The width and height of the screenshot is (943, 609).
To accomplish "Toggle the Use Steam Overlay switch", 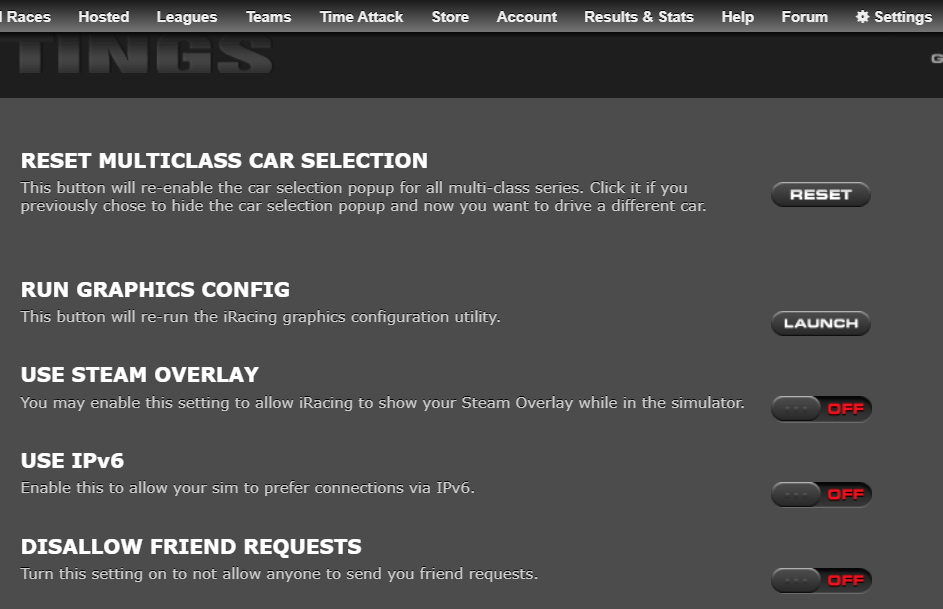I will click(821, 409).
